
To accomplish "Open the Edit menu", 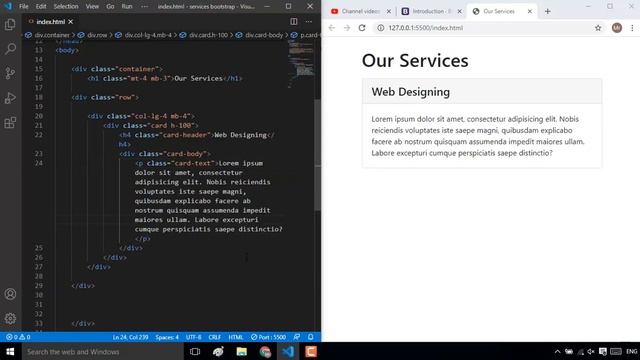I will pos(41,7).
